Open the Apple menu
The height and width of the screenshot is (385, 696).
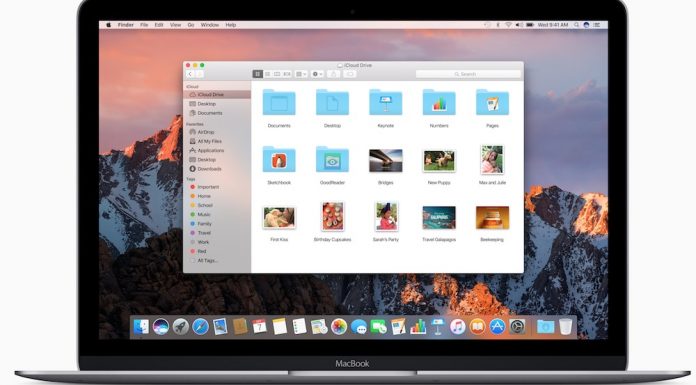coord(108,25)
